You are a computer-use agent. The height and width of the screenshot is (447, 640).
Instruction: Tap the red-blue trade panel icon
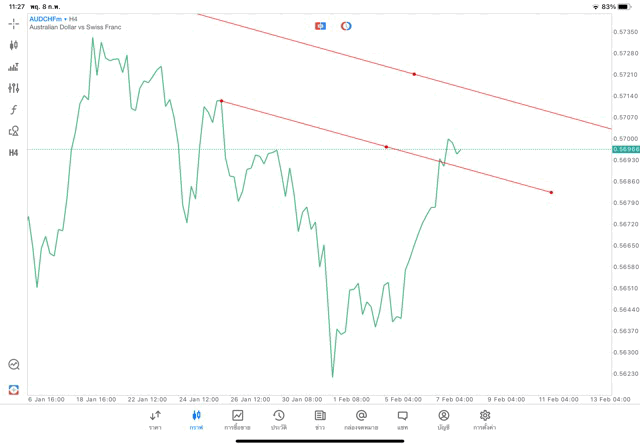point(320,25)
